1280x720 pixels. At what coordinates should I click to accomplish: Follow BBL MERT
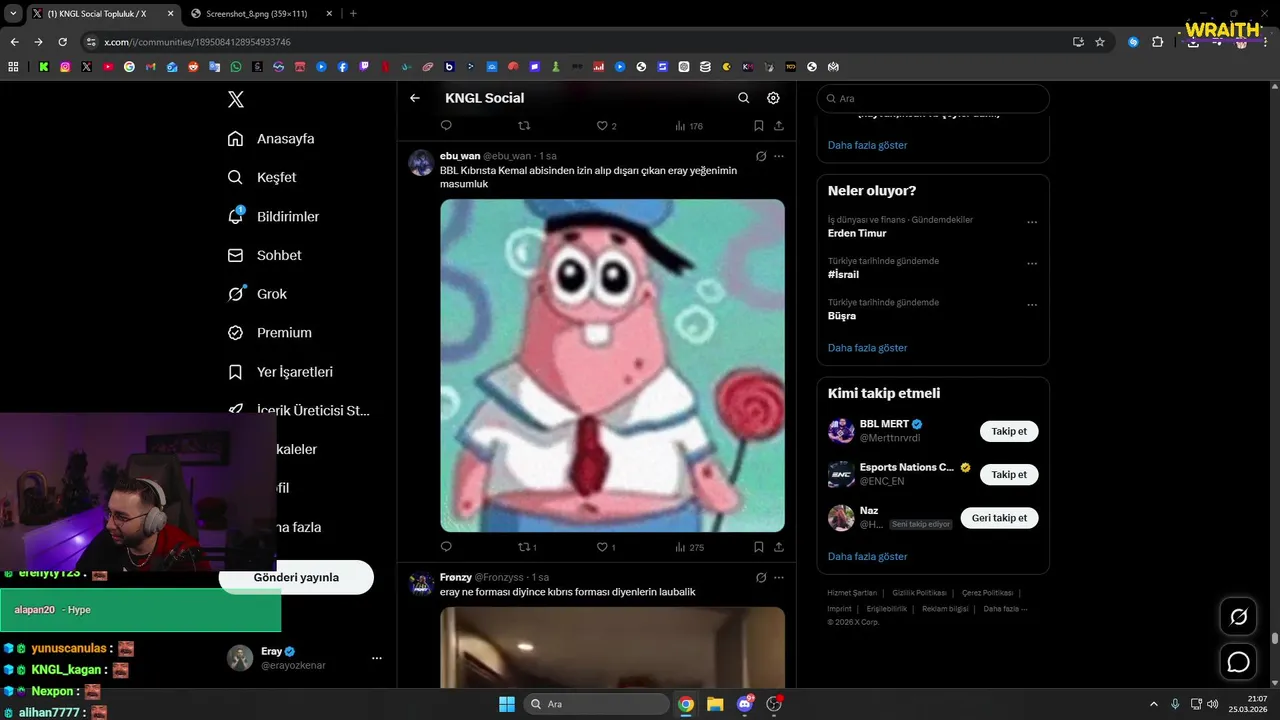[x=1009, y=431]
